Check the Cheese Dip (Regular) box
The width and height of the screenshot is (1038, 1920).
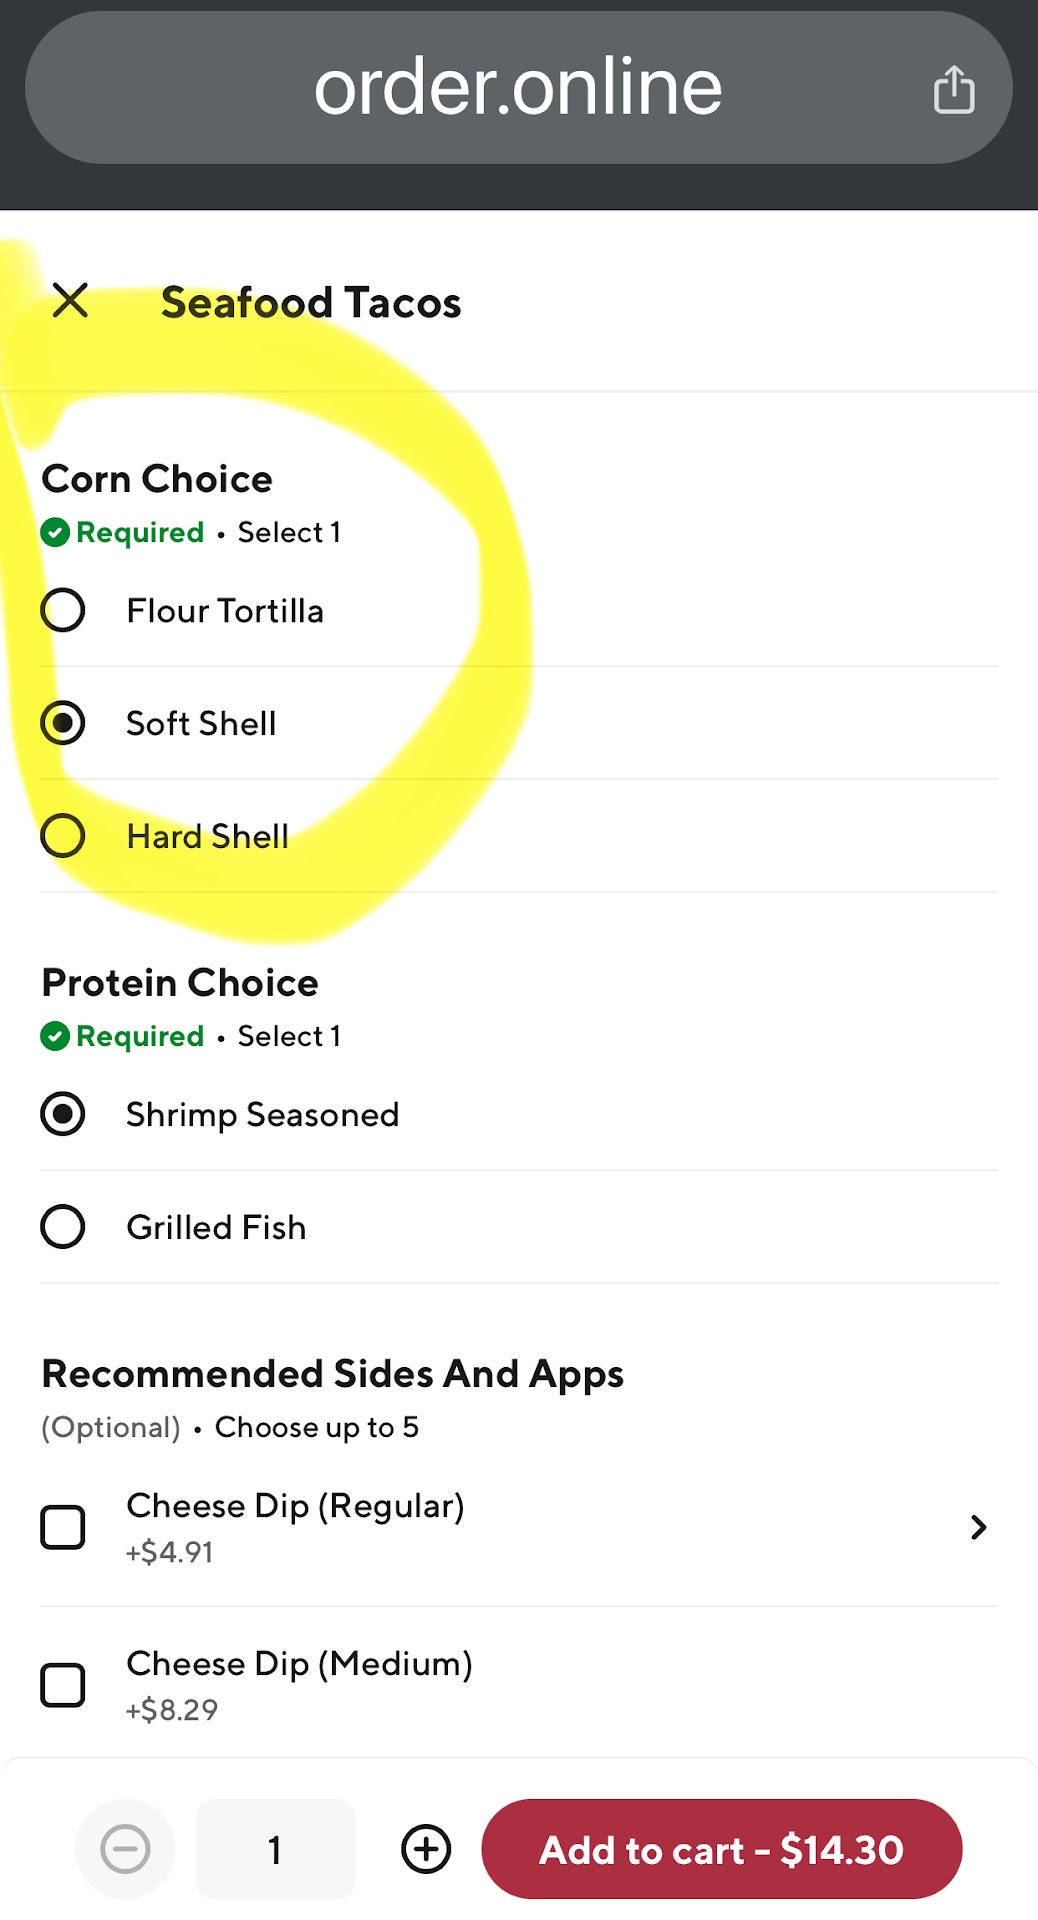(63, 1527)
